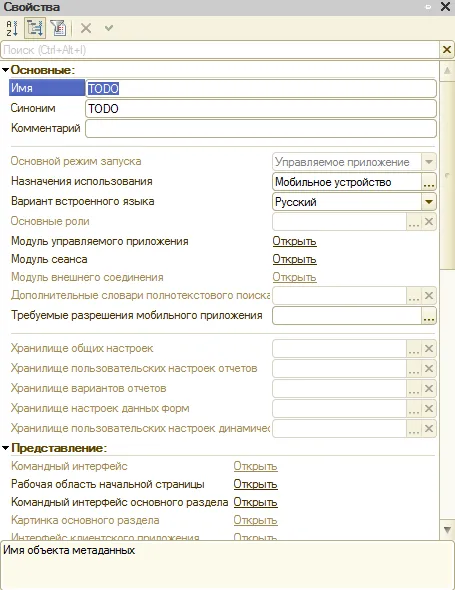The image size is (455, 590).
Task: Toggle the sort-by-categories toolbar icon
Action: click(35, 28)
